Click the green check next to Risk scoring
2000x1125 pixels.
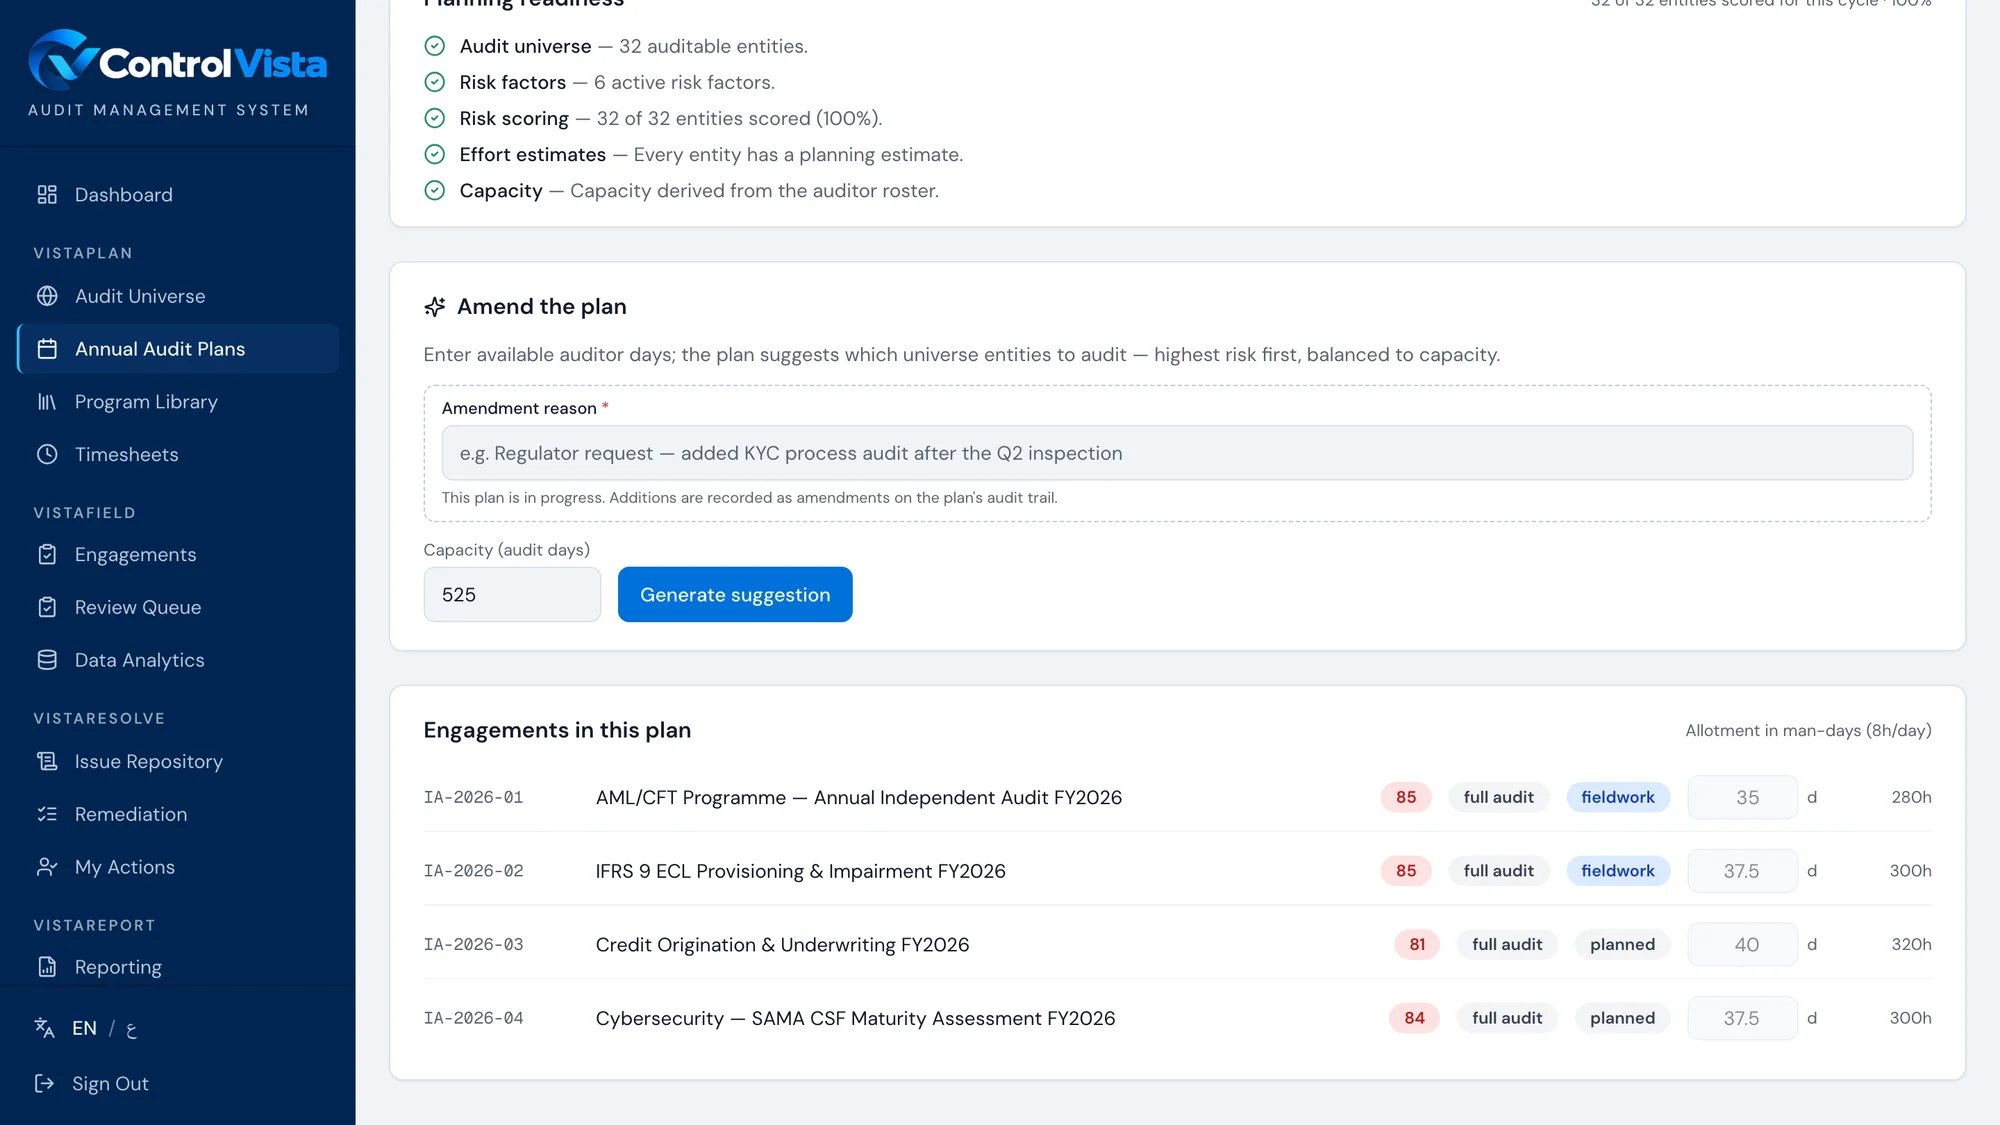(x=434, y=118)
